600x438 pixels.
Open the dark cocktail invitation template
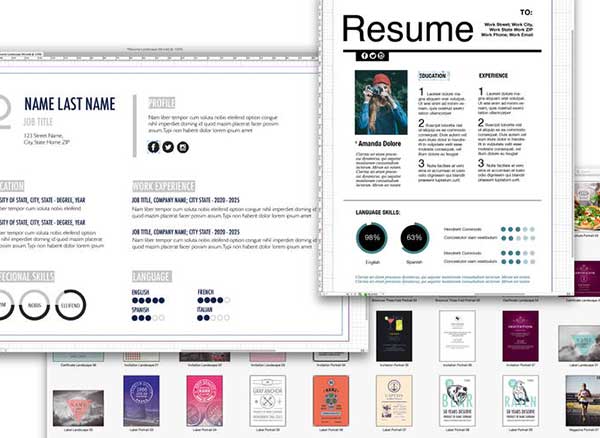click(x=394, y=336)
